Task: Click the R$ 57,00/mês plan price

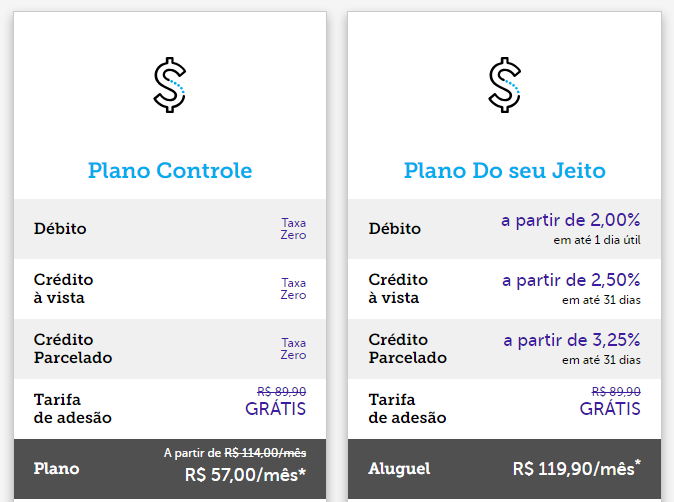Action: click(245, 475)
